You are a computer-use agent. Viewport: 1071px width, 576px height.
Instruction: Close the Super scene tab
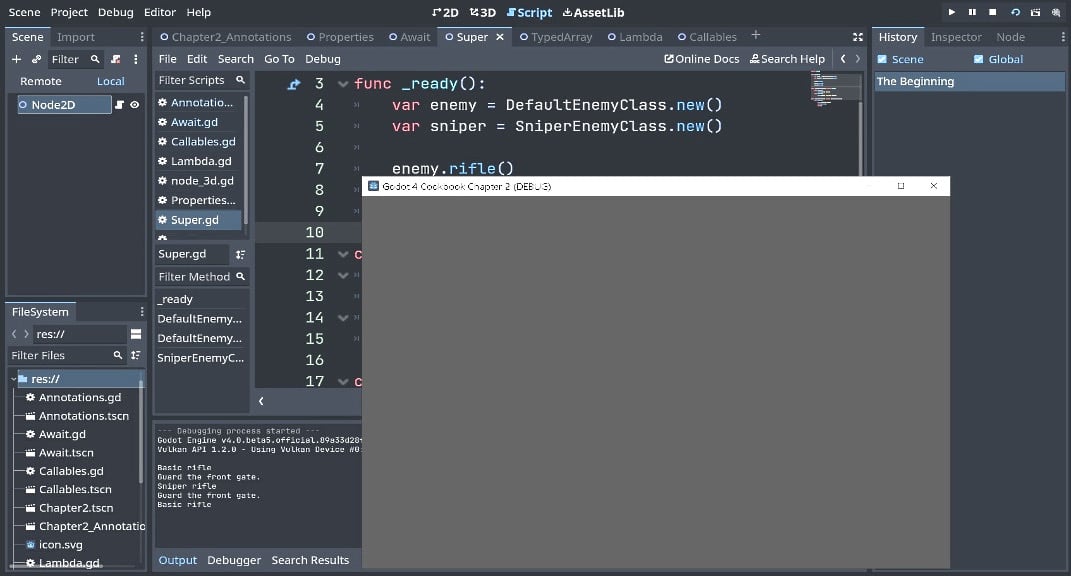[x=500, y=37]
